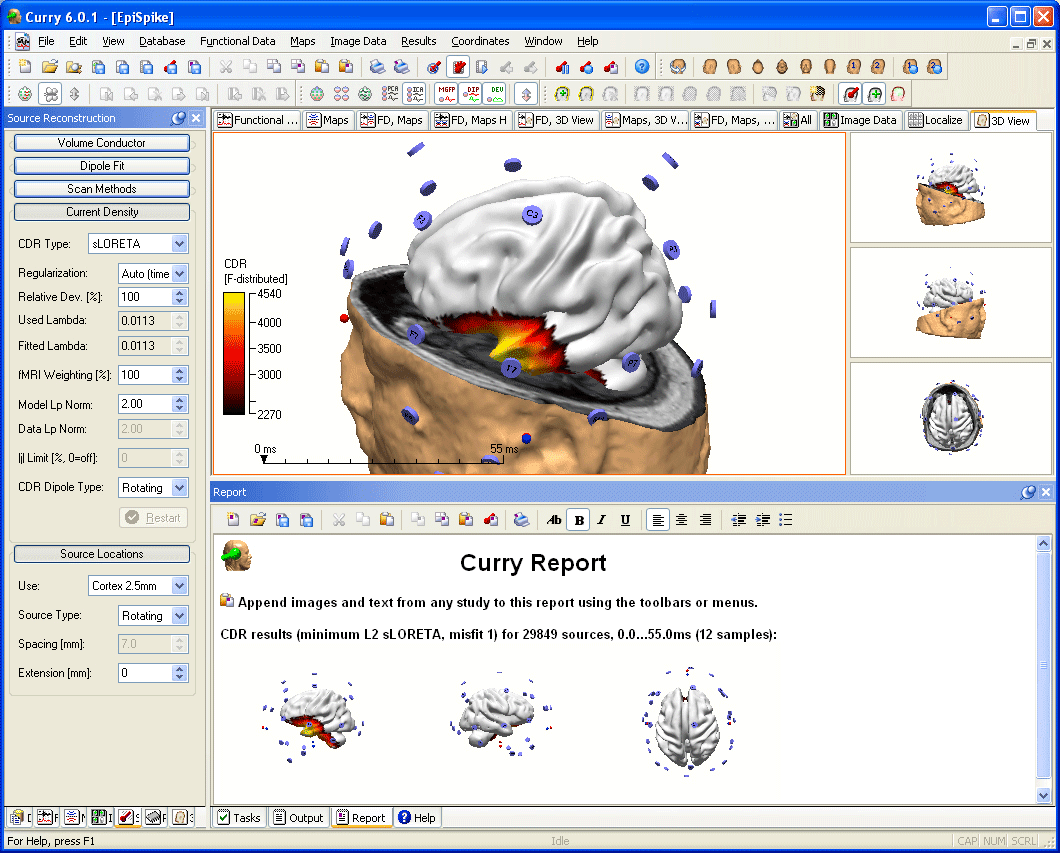Open the Use Cortex 2.5mm dropdown
The width and height of the screenshot is (1060, 853).
click(179, 586)
